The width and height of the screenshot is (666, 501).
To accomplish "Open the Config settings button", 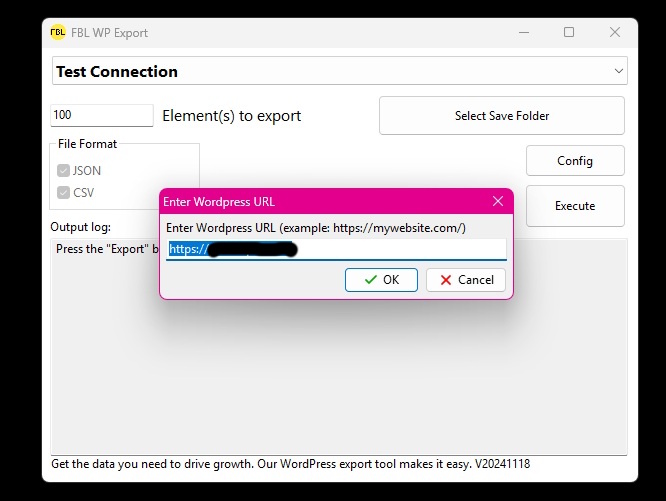I will [x=575, y=161].
